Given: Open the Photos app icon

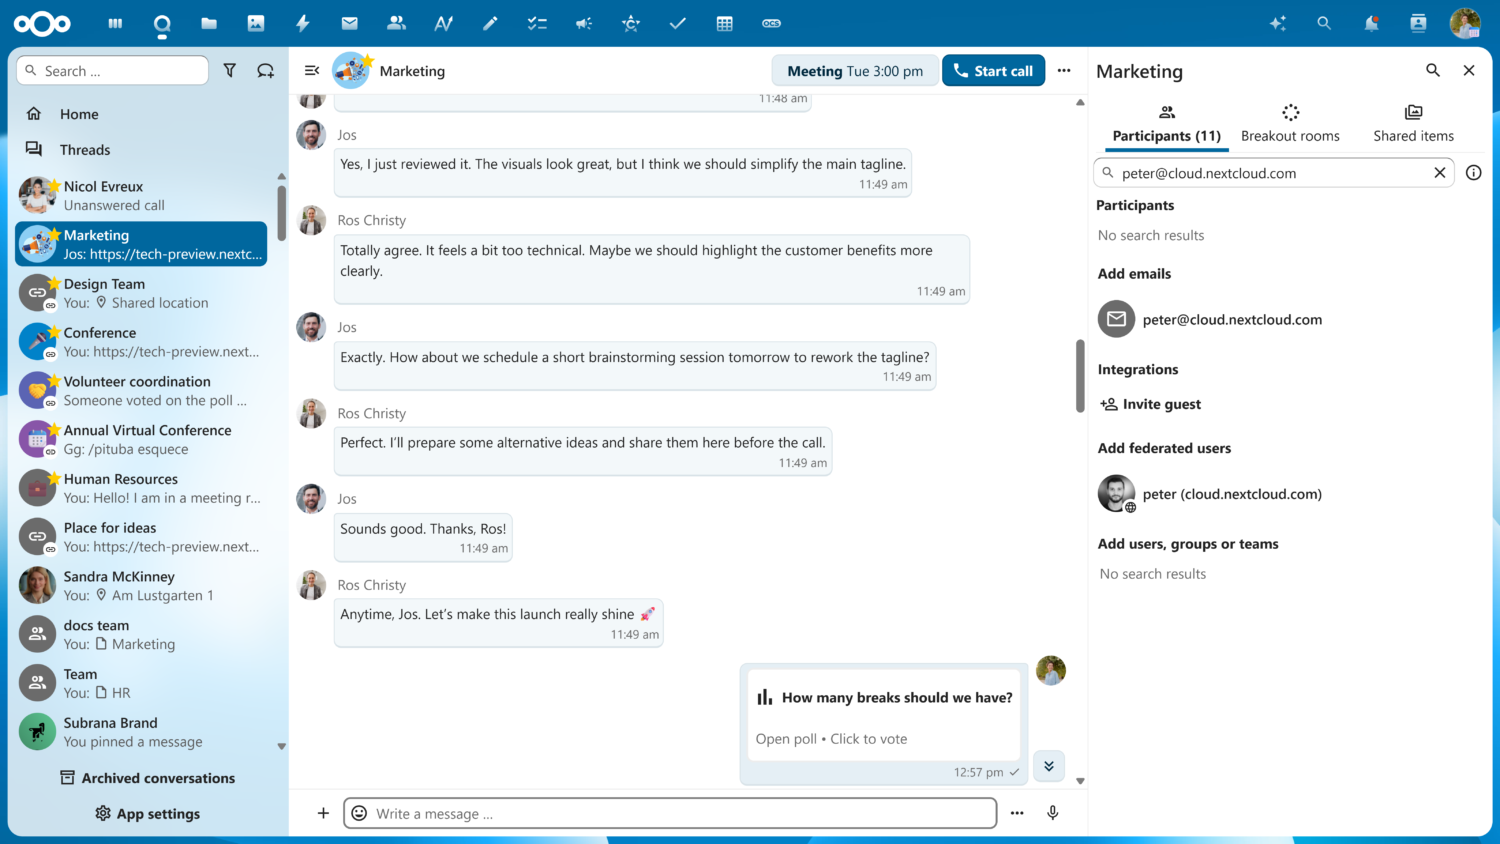Looking at the screenshot, I should point(256,23).
